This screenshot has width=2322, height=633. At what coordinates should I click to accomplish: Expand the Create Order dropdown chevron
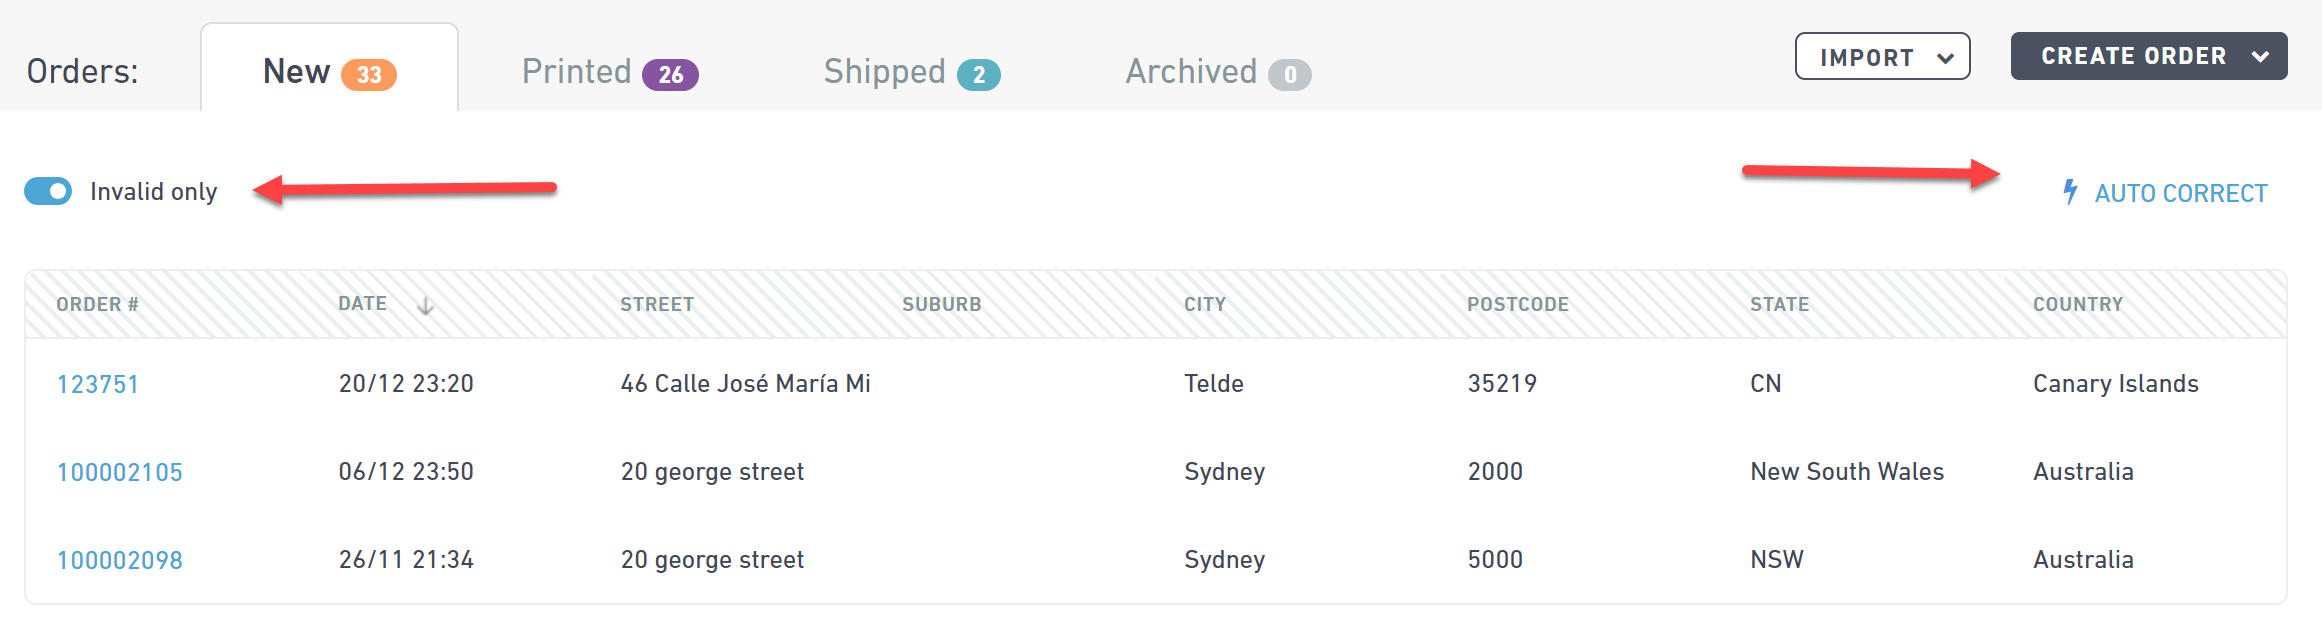[2260, 57]
